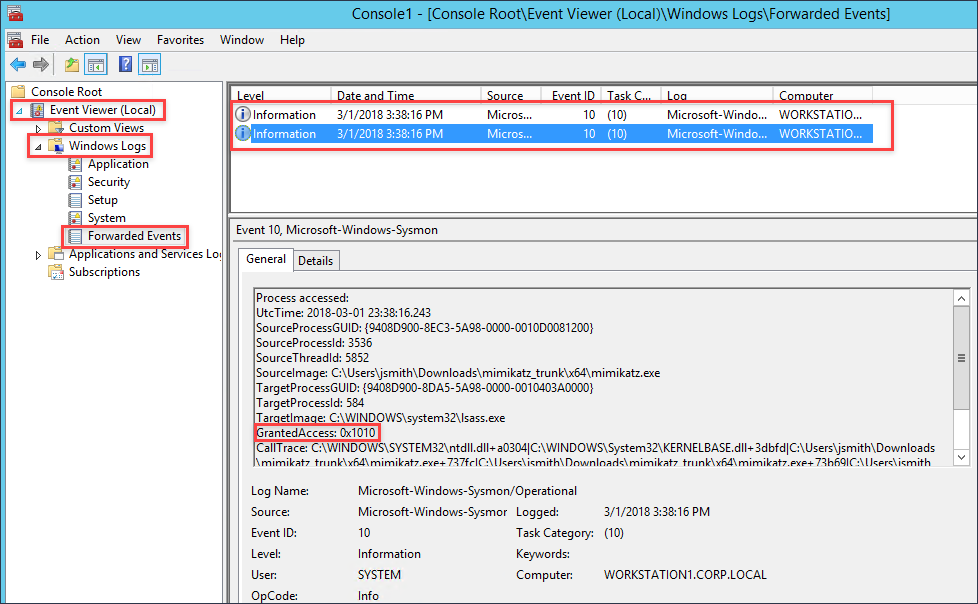This screenshot has width=978, height=604.
Task: Open the Window menu
Action: coord(242,40)
